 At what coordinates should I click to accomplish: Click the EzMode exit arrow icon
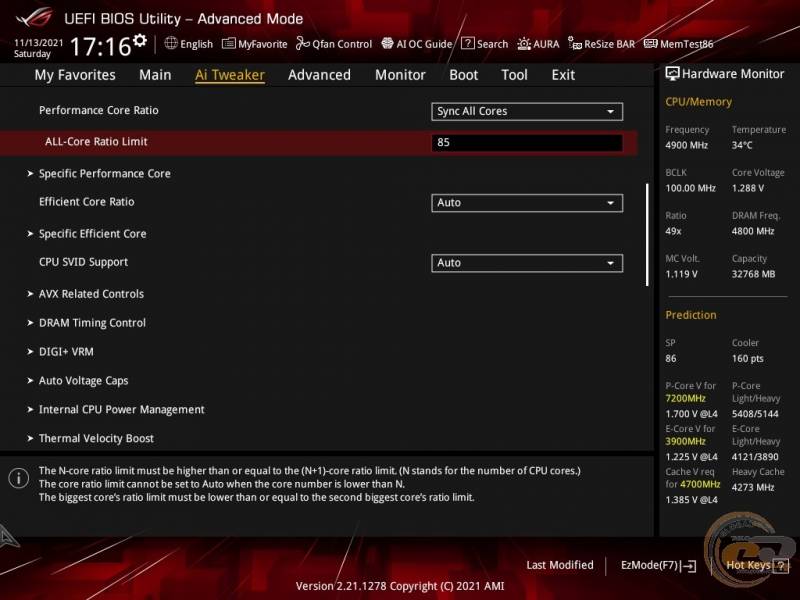click(688, 565)
